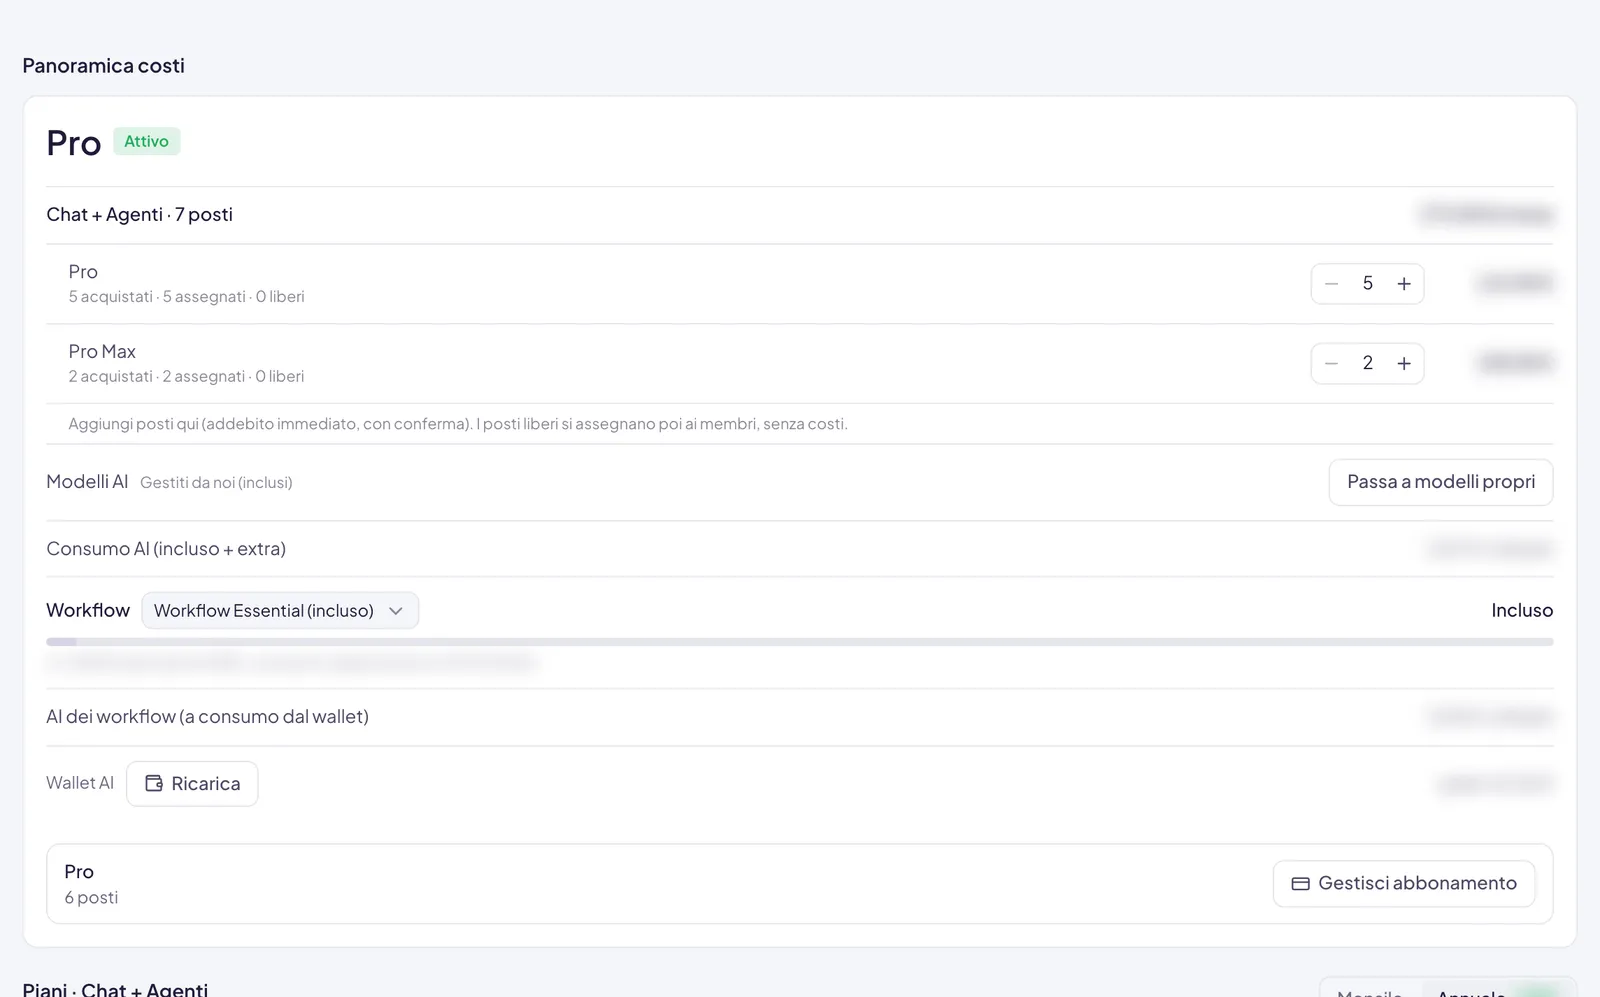Screen dimensions: 1600x997
Task: Select the Pro Max seat count value 2
Action: click(1368, 364)
